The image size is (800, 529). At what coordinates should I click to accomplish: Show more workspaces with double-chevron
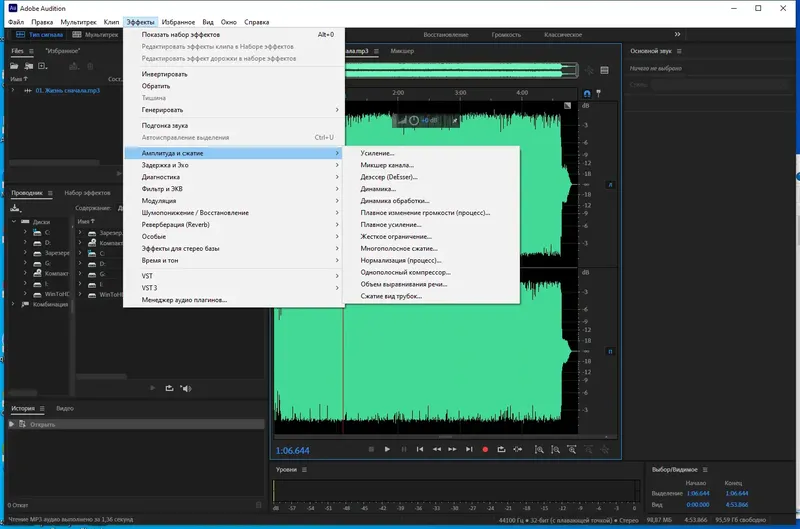(677, 34)
